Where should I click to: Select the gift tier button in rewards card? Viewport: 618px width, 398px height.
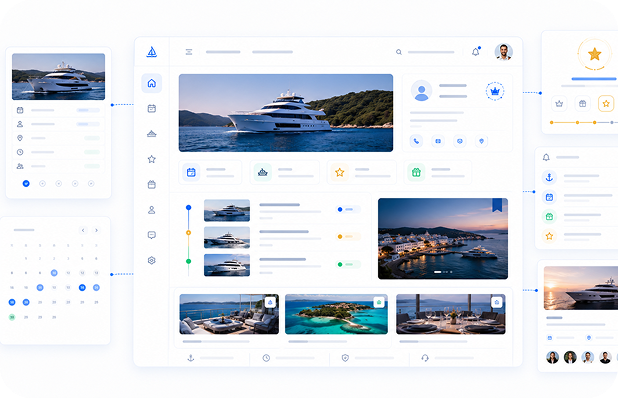(x=583, y=104)
